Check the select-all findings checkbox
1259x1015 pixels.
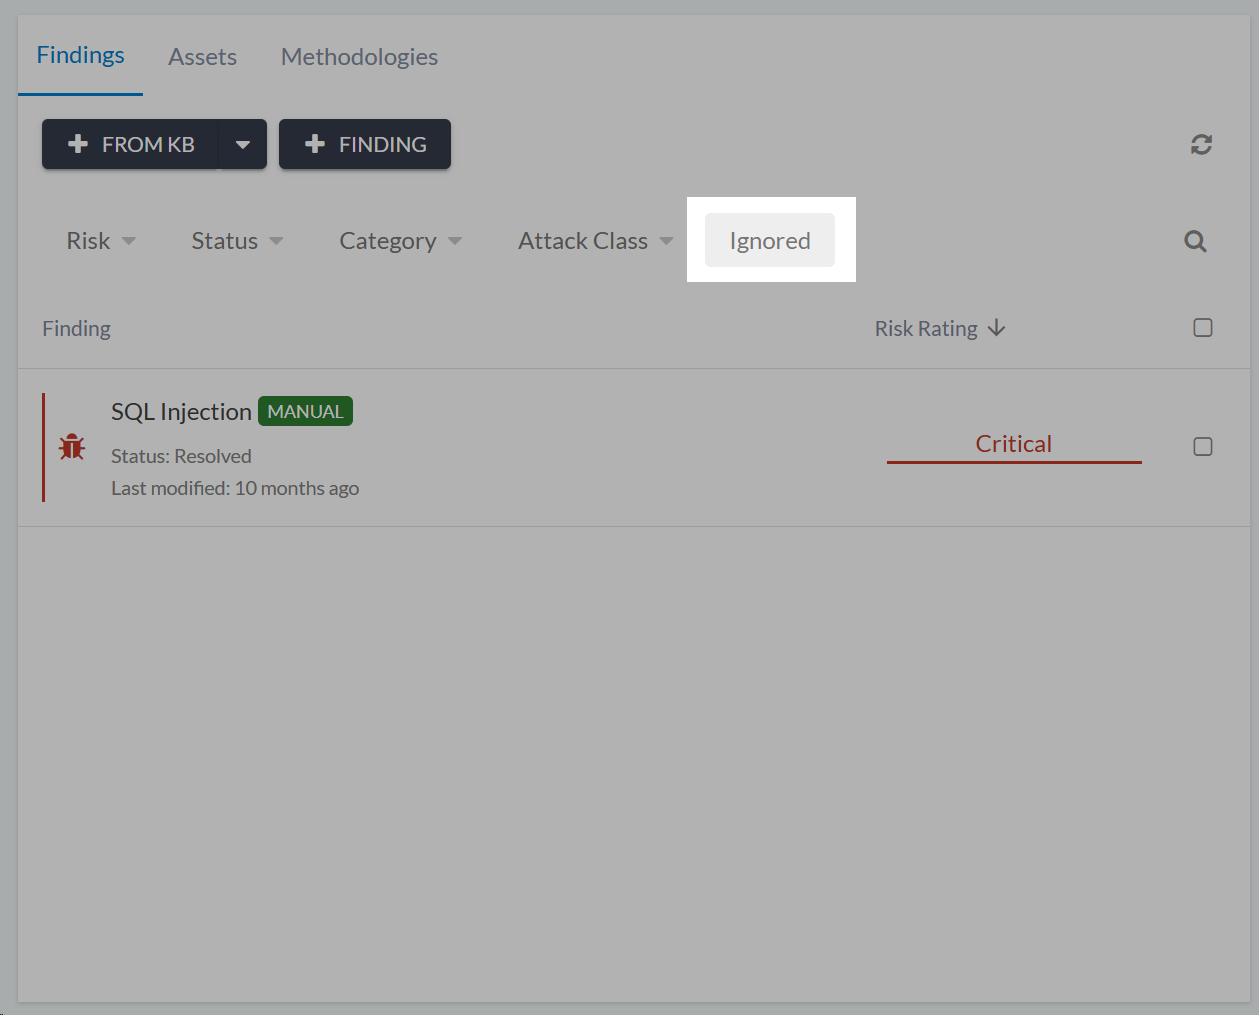pos(1203,328)
